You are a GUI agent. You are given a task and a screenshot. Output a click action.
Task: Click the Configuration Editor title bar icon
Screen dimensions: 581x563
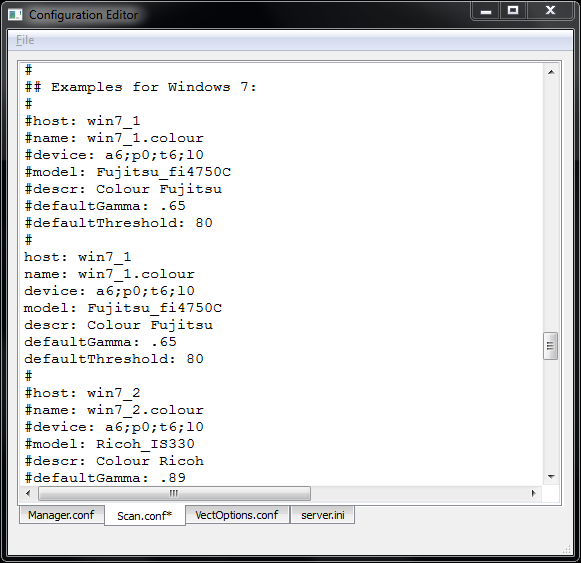(x=15, y=15)
